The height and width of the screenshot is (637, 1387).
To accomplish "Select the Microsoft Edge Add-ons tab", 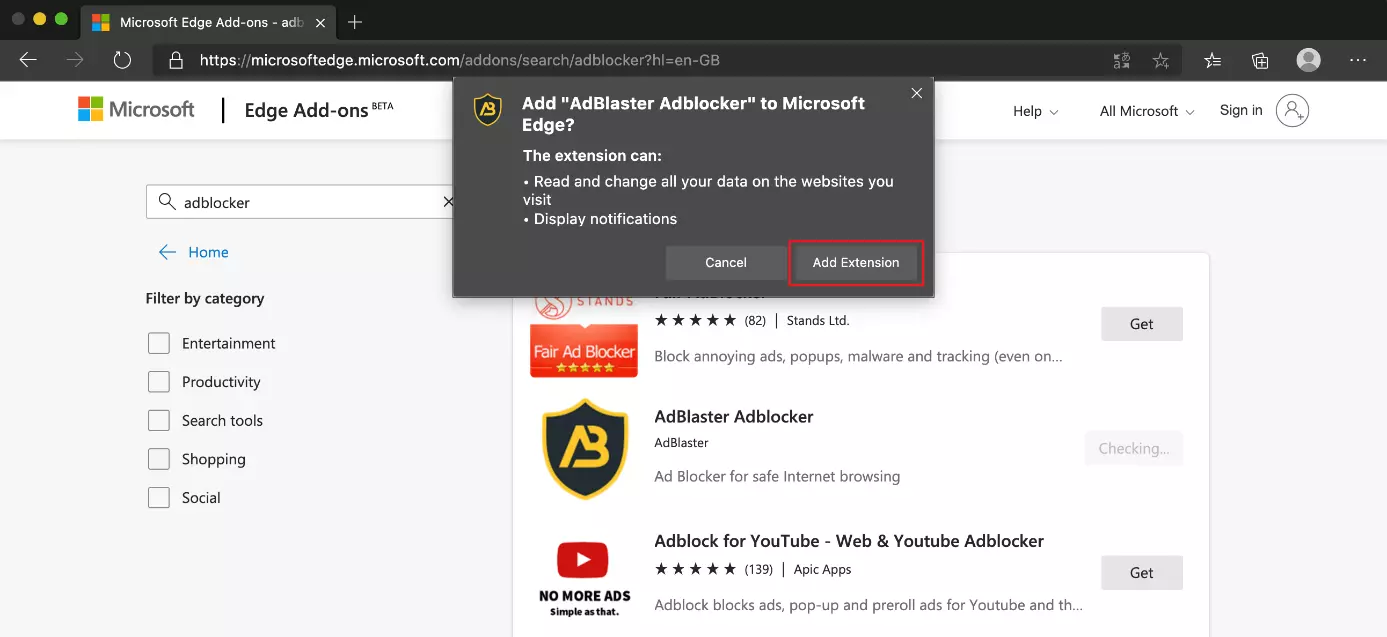I will coord(200,22).
